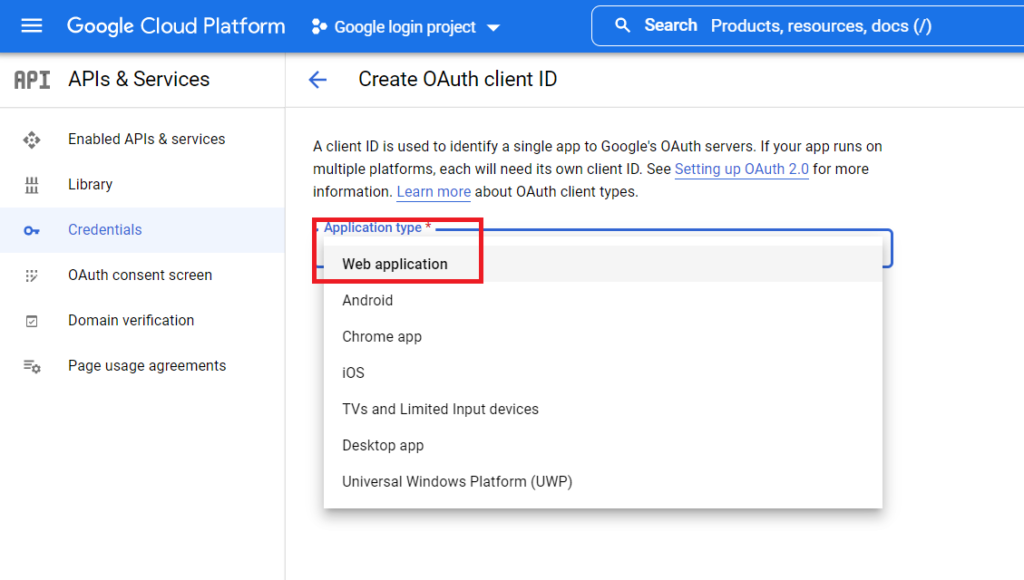
Task: Click the search magnifier icon
Action: 625,25
